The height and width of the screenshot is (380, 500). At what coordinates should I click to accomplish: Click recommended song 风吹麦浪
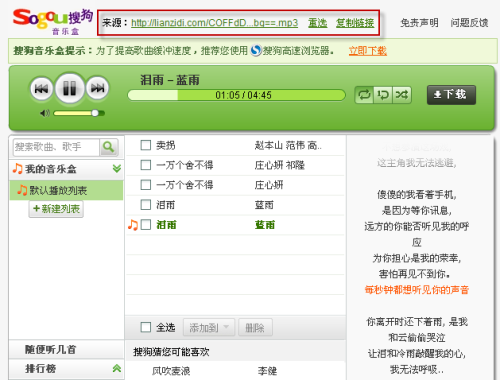pos(171,371)
